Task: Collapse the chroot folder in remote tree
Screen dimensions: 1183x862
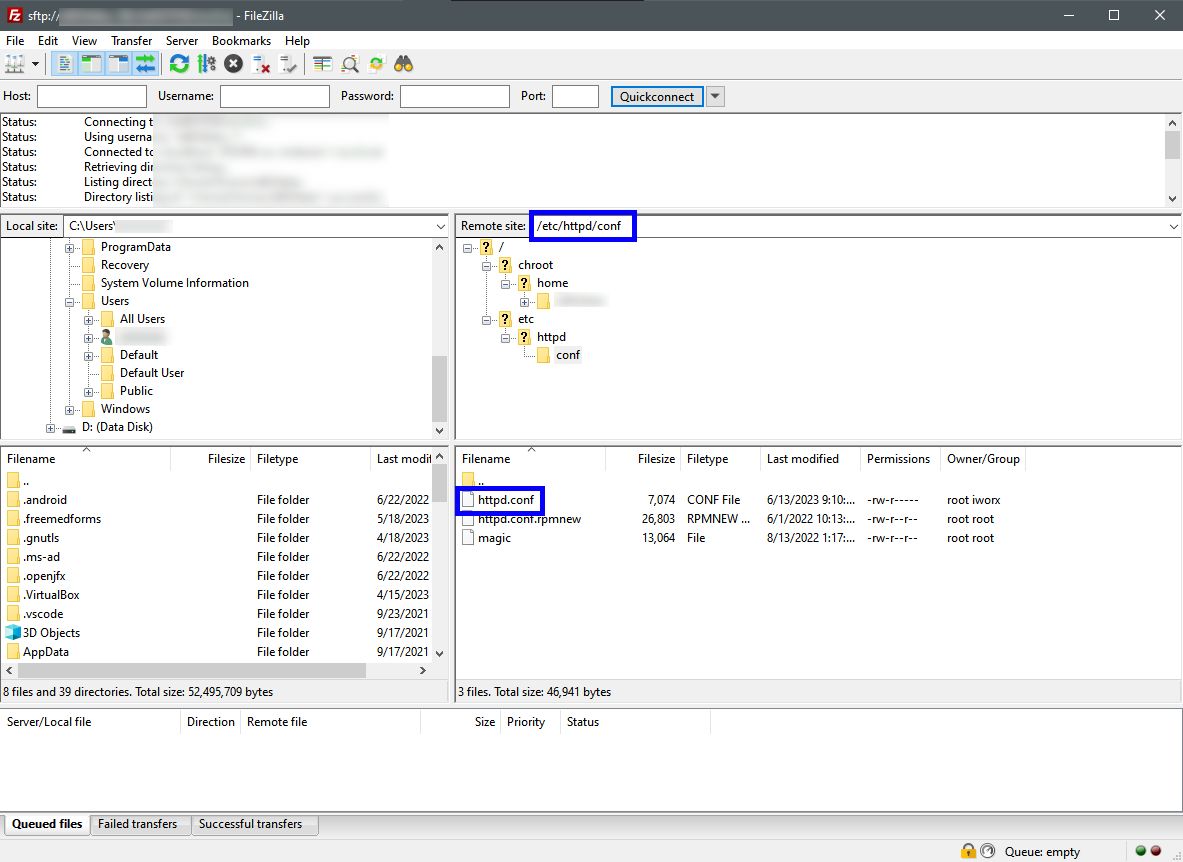Action: point(487,264)
